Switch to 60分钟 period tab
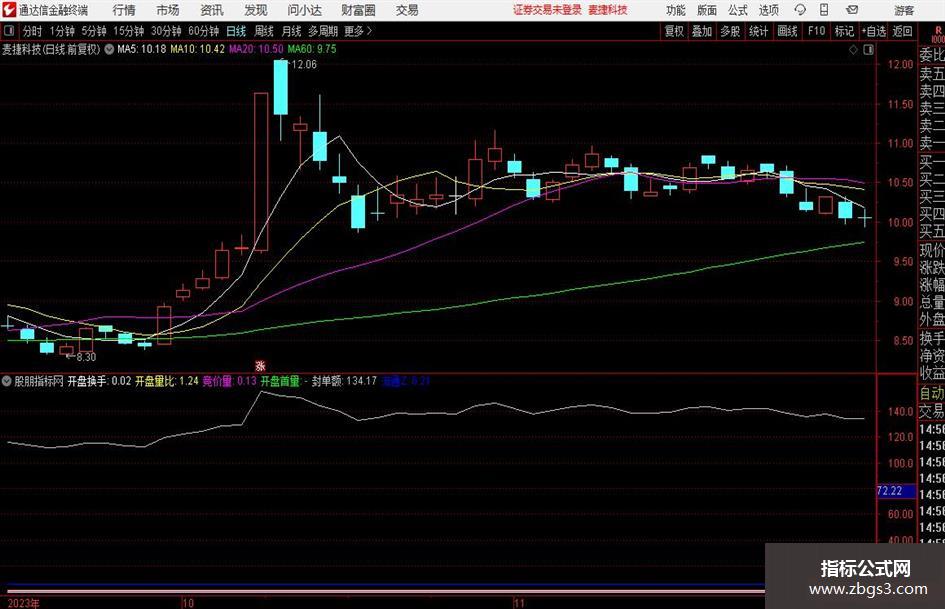This screenshot has height=609, width=945. 204,31
